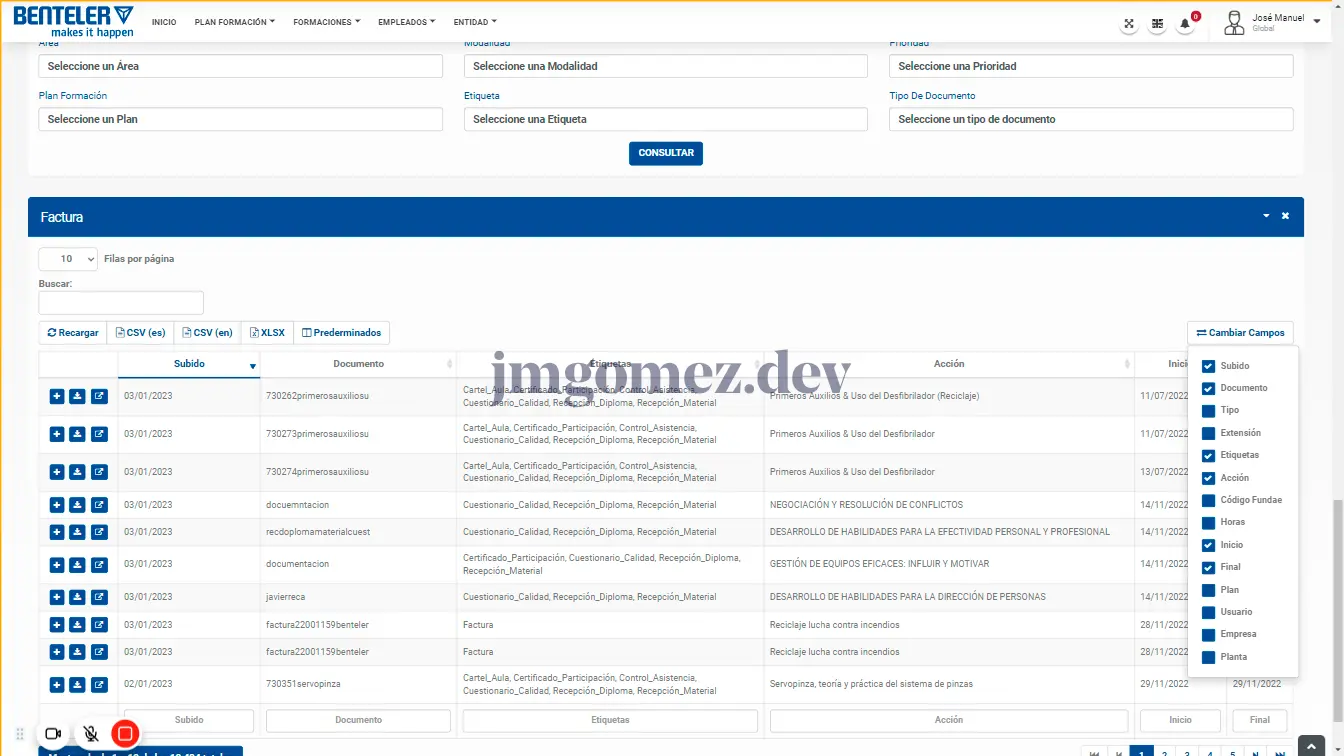1344x756 pixels.
Task: Toggle fullscreen with the expand arrows icon
Action: (1129, 23)
